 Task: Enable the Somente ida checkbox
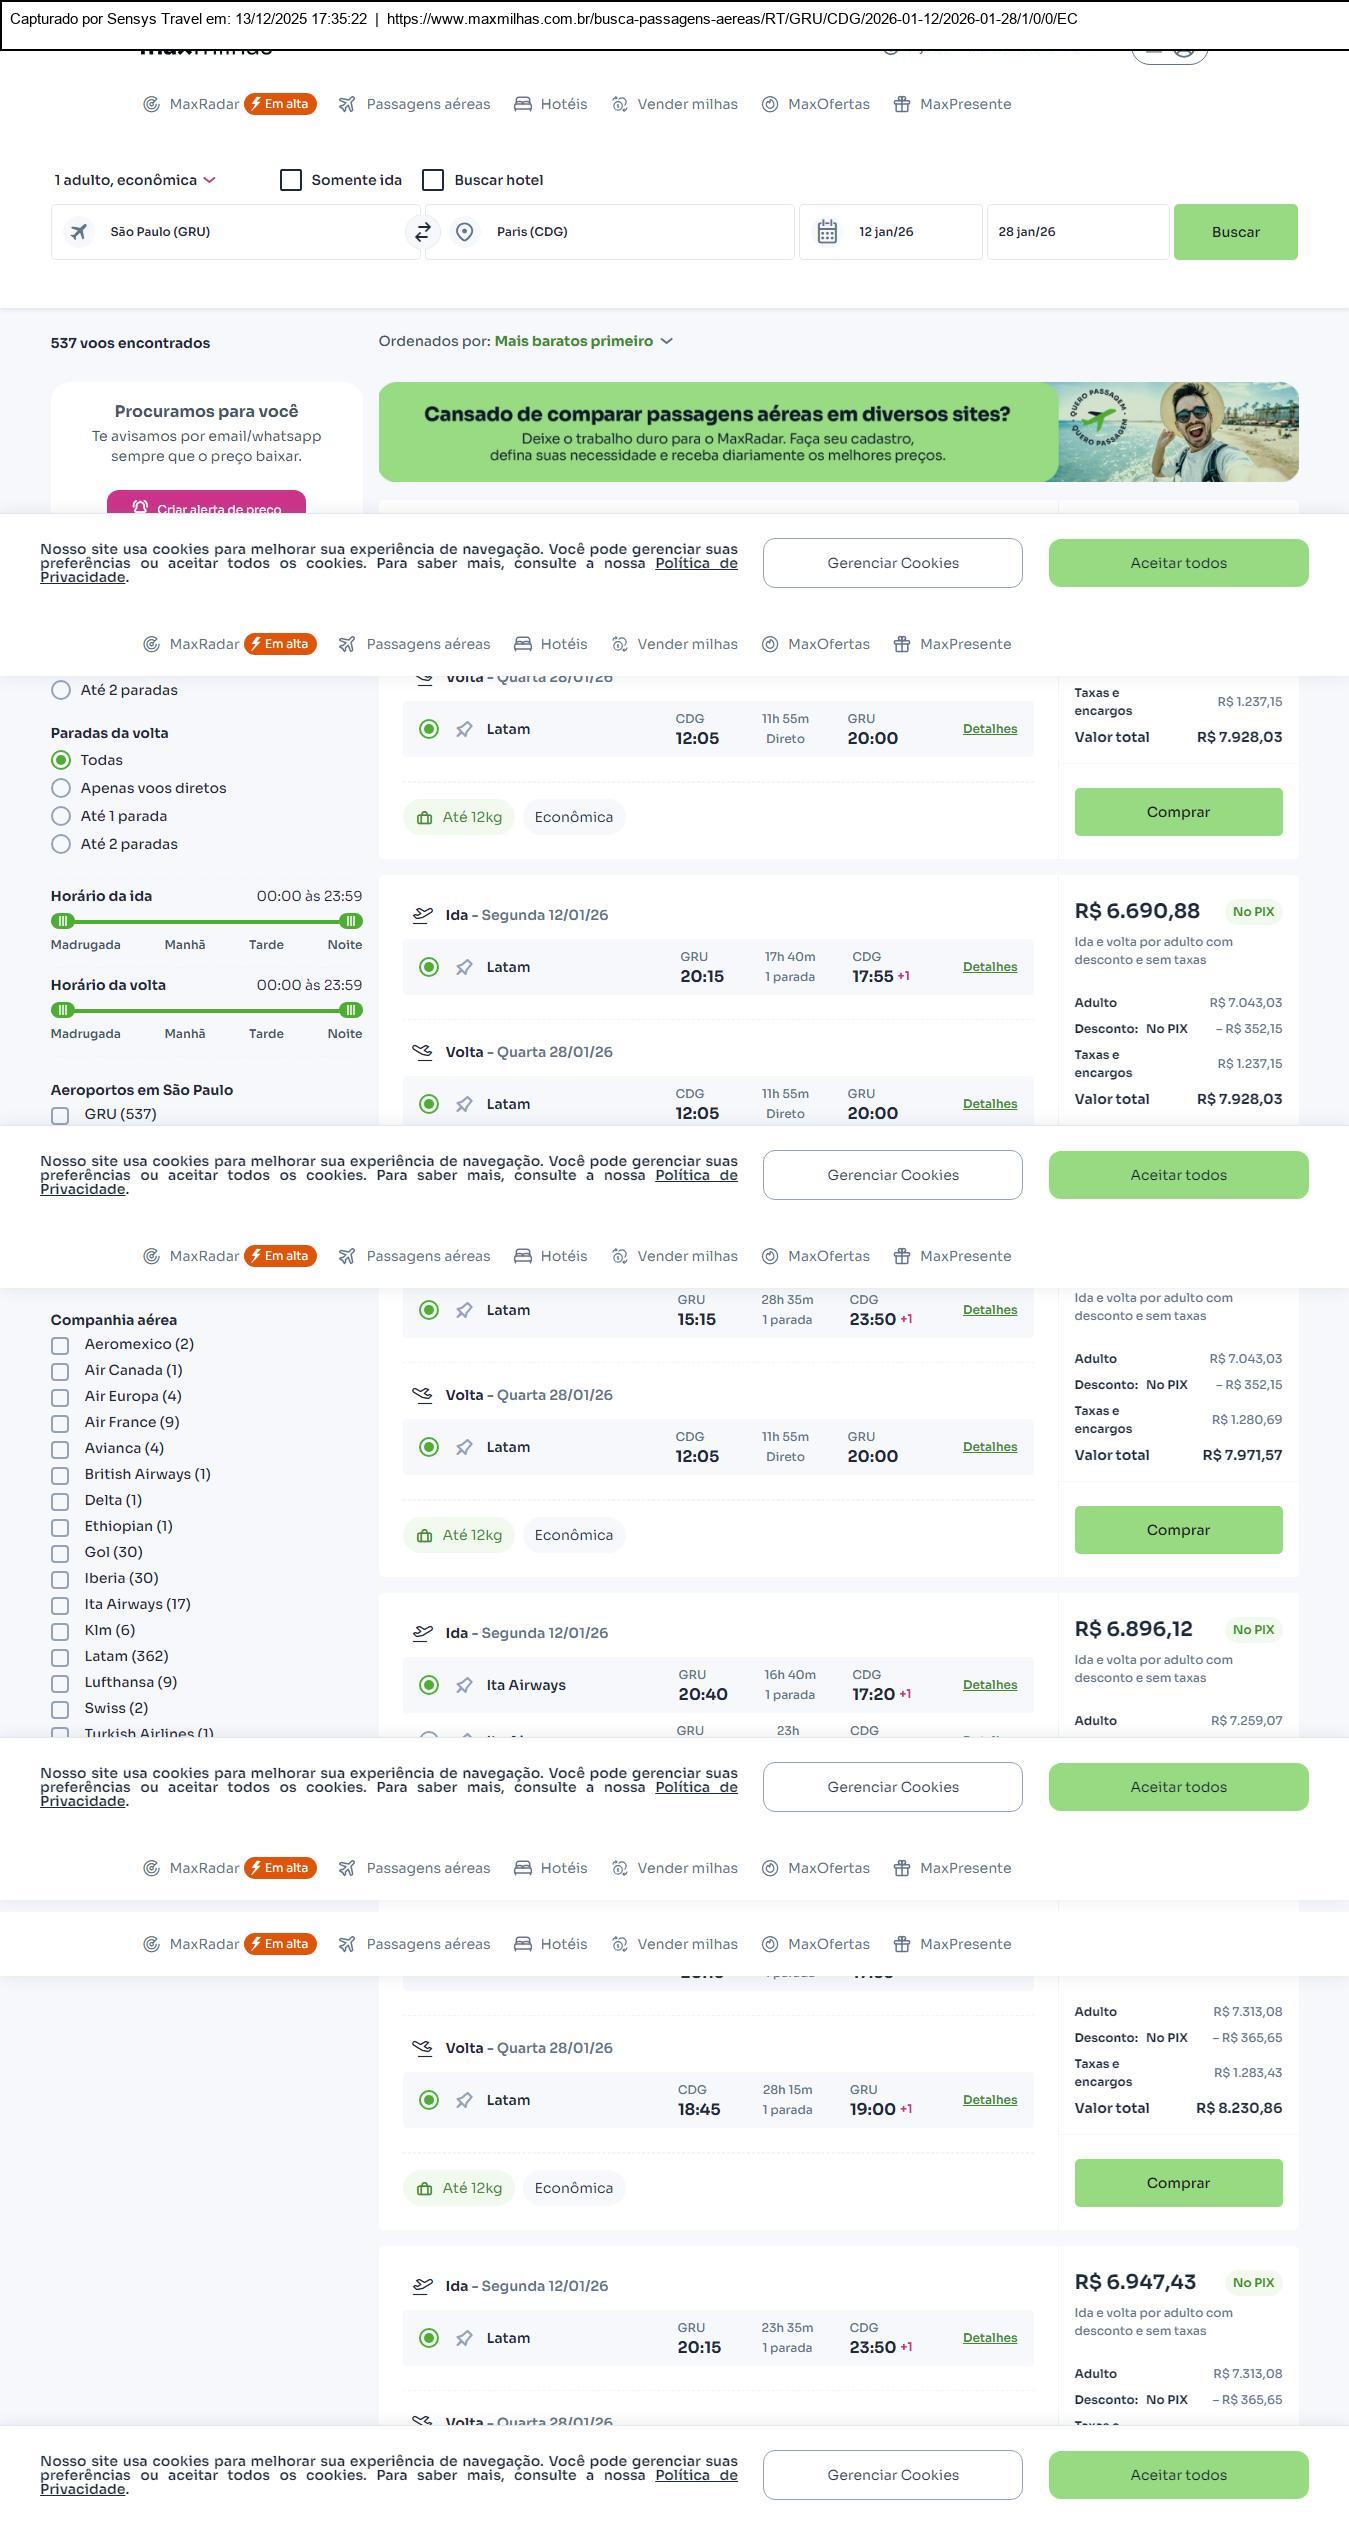coord(291,180)
